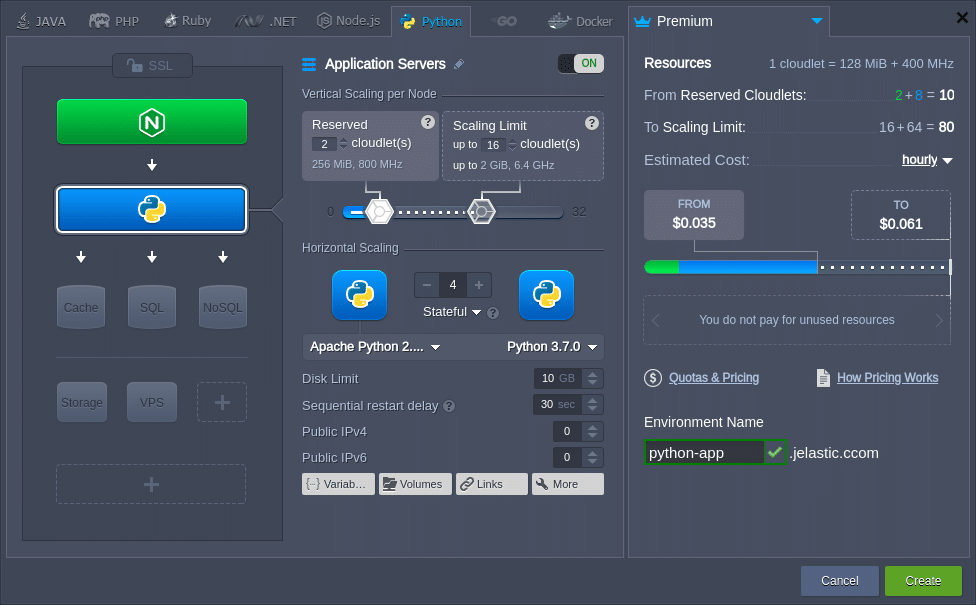
Task: Add a Cache node
Action: pos(81,307)
